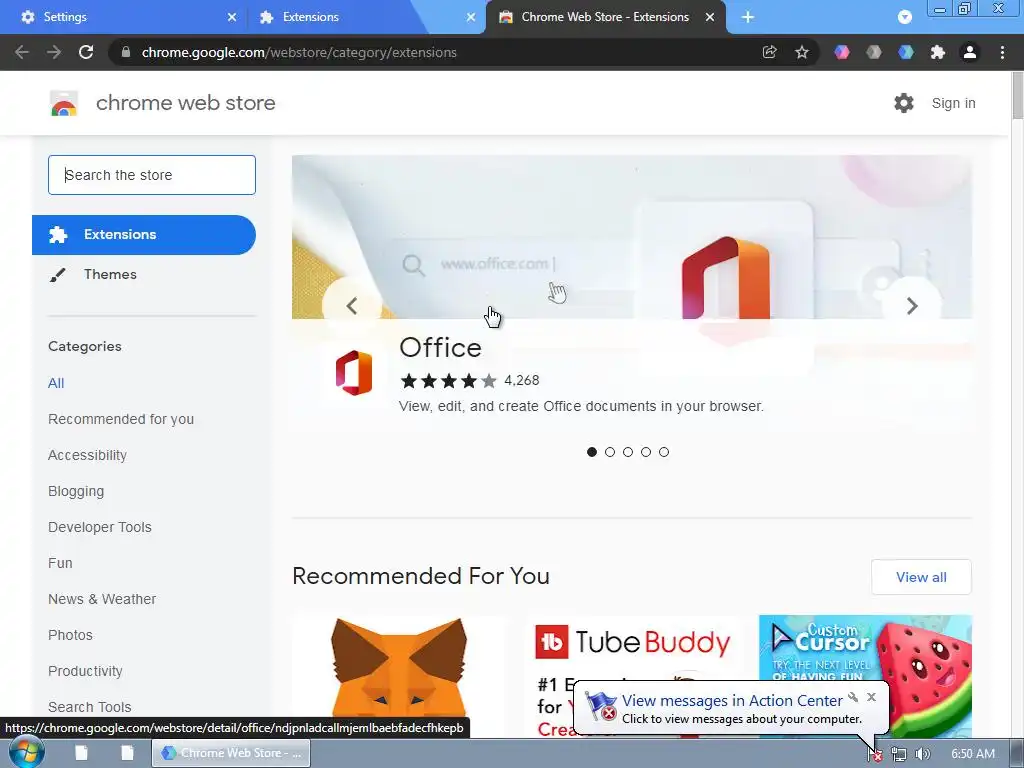Open Windows Start menu orb
Viewport: 1024px width, 768px height.
26,753
